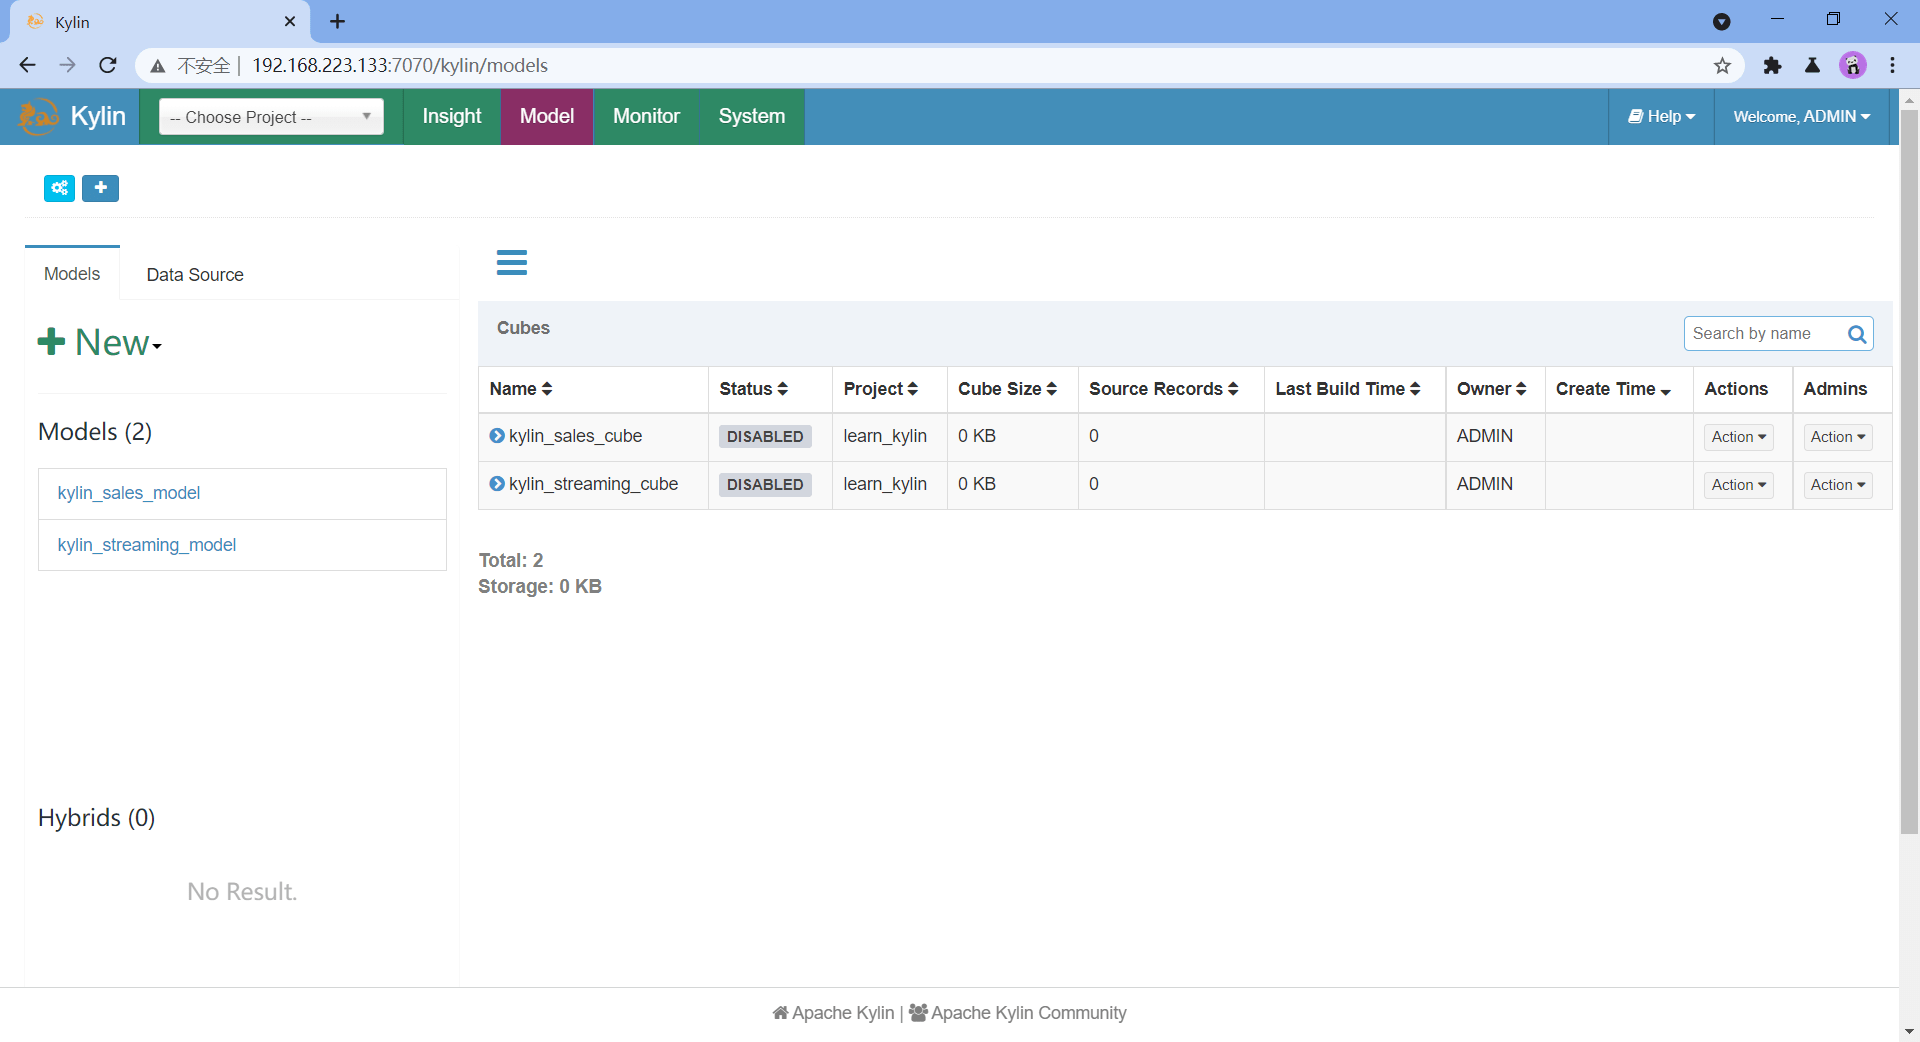This screenshot has height=1042, width=1920.
Task: Open the Help dropdown menu
Action: point(1661,117)
